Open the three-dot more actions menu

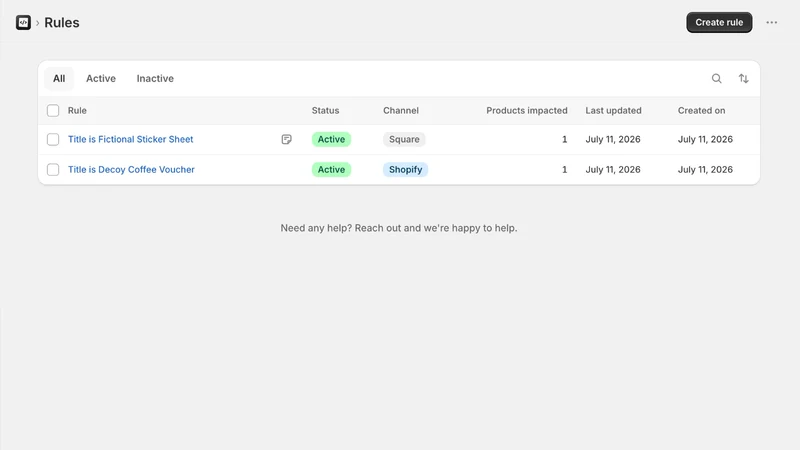(x=771, y=22)
